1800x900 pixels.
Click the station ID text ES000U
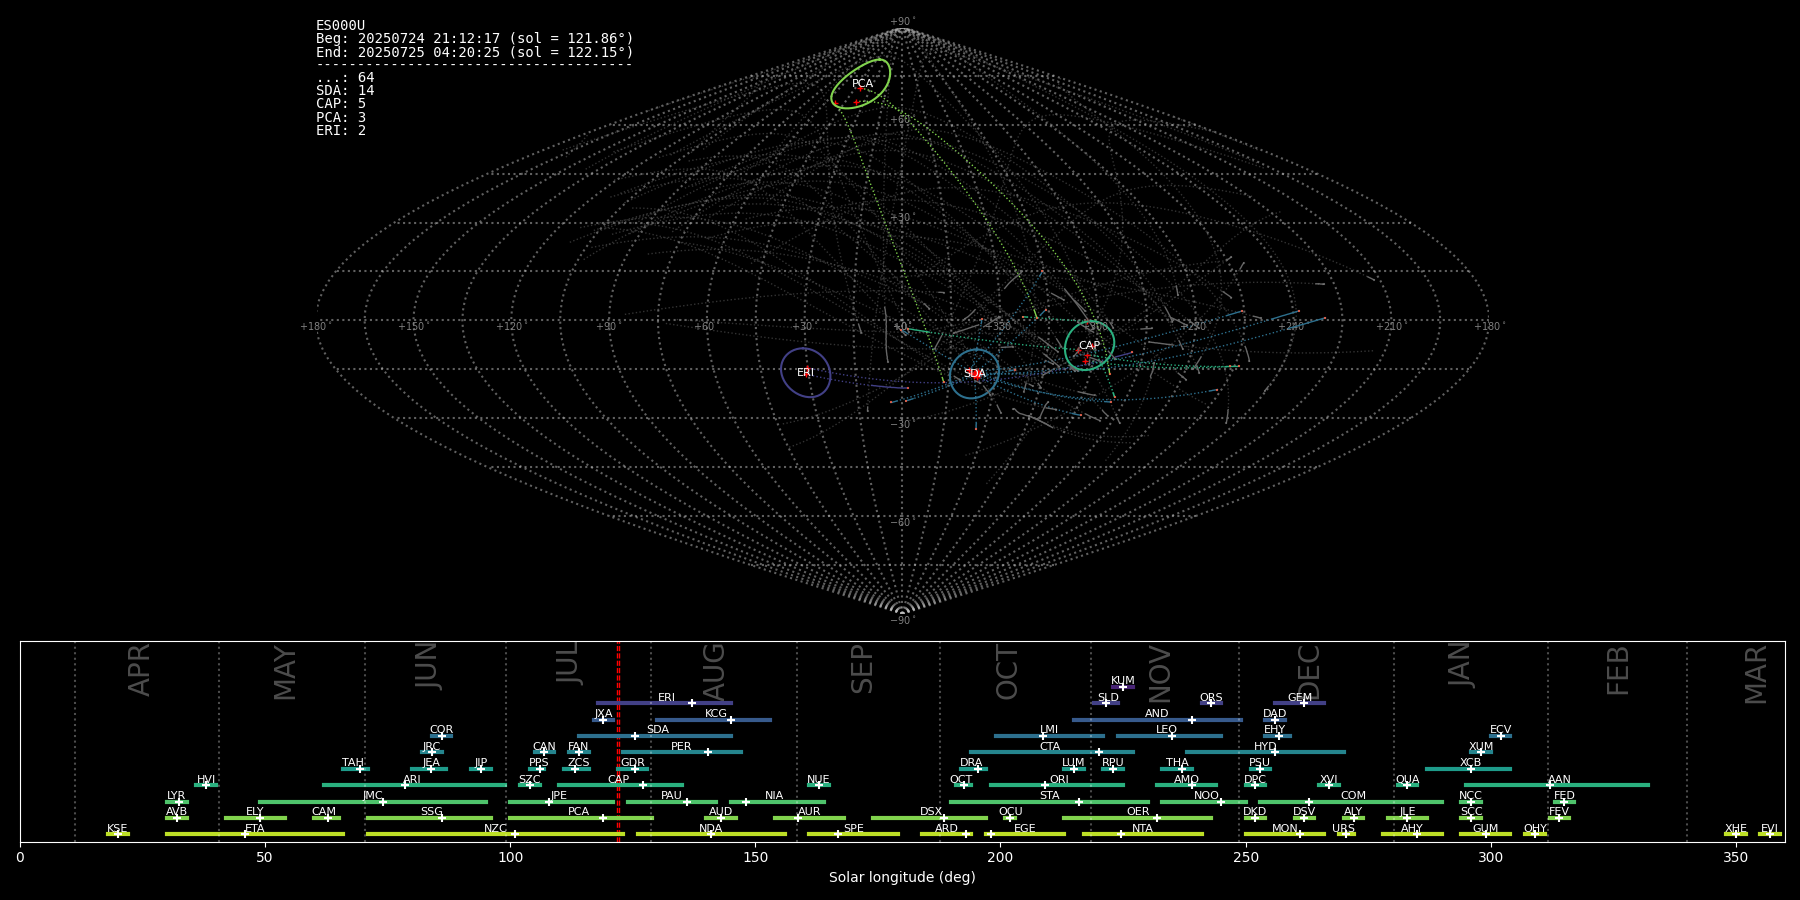[x=340, y=26]
